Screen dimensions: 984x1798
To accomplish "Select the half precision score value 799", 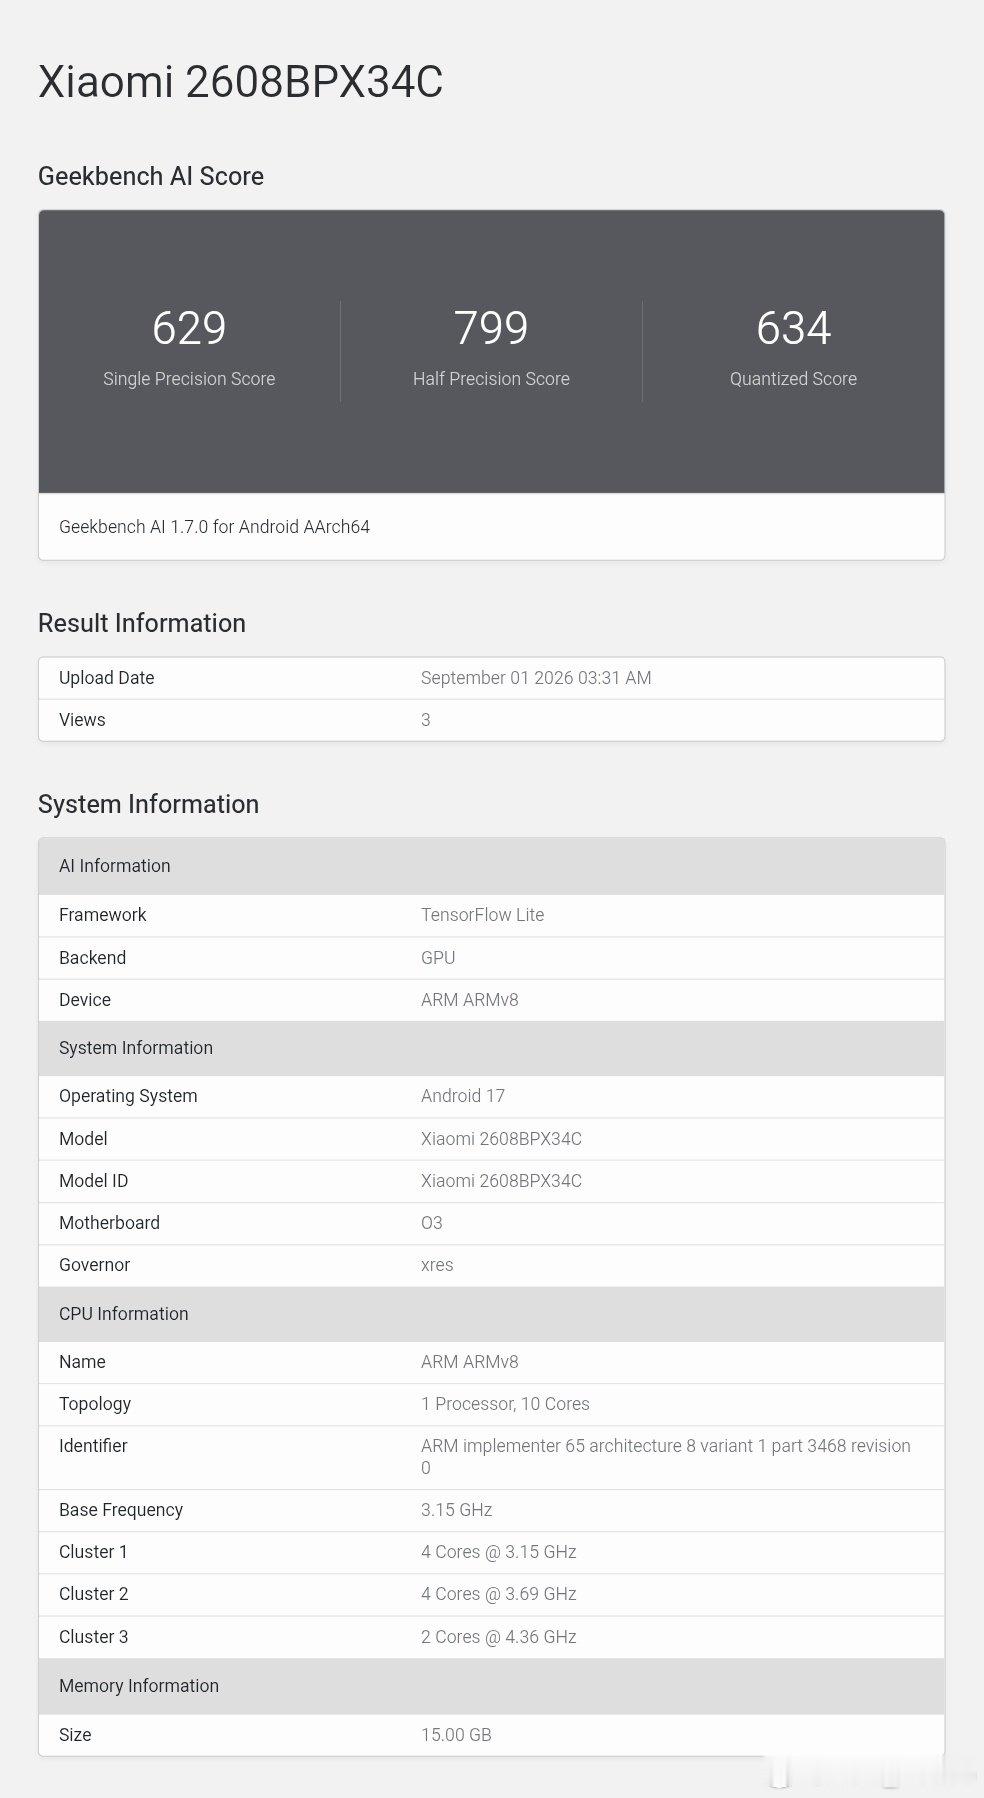I will 491,328.
